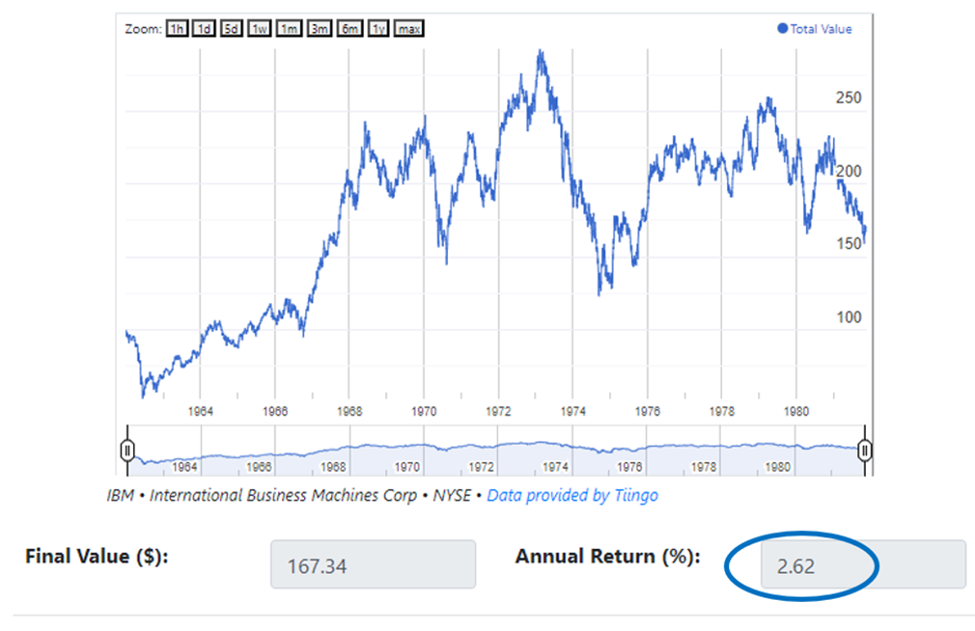Zoom chart to 3m range
Screen dimensions: 975x631
click(x=319, y=29)
